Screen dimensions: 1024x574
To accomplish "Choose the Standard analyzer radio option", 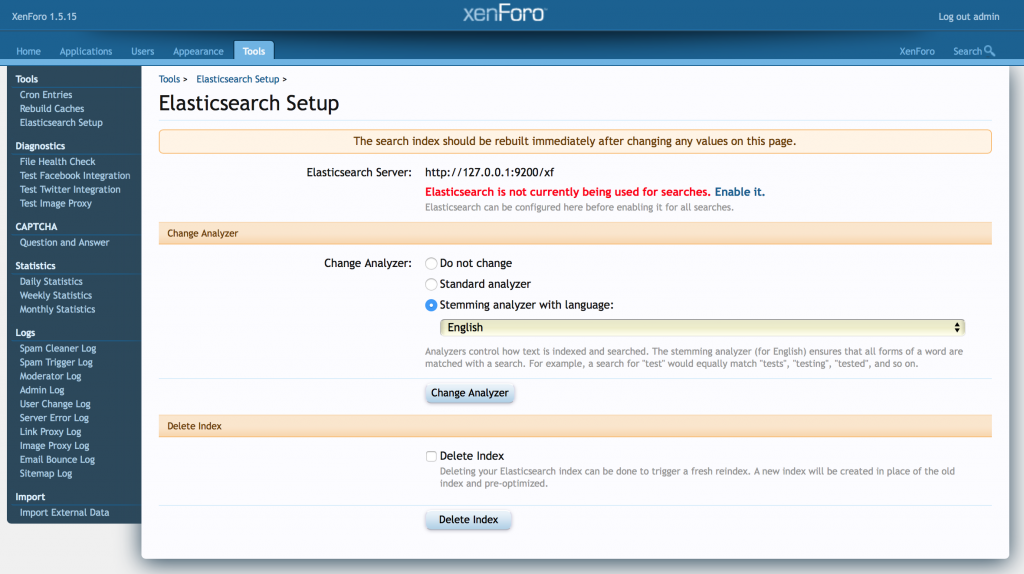I will (431, 284).
